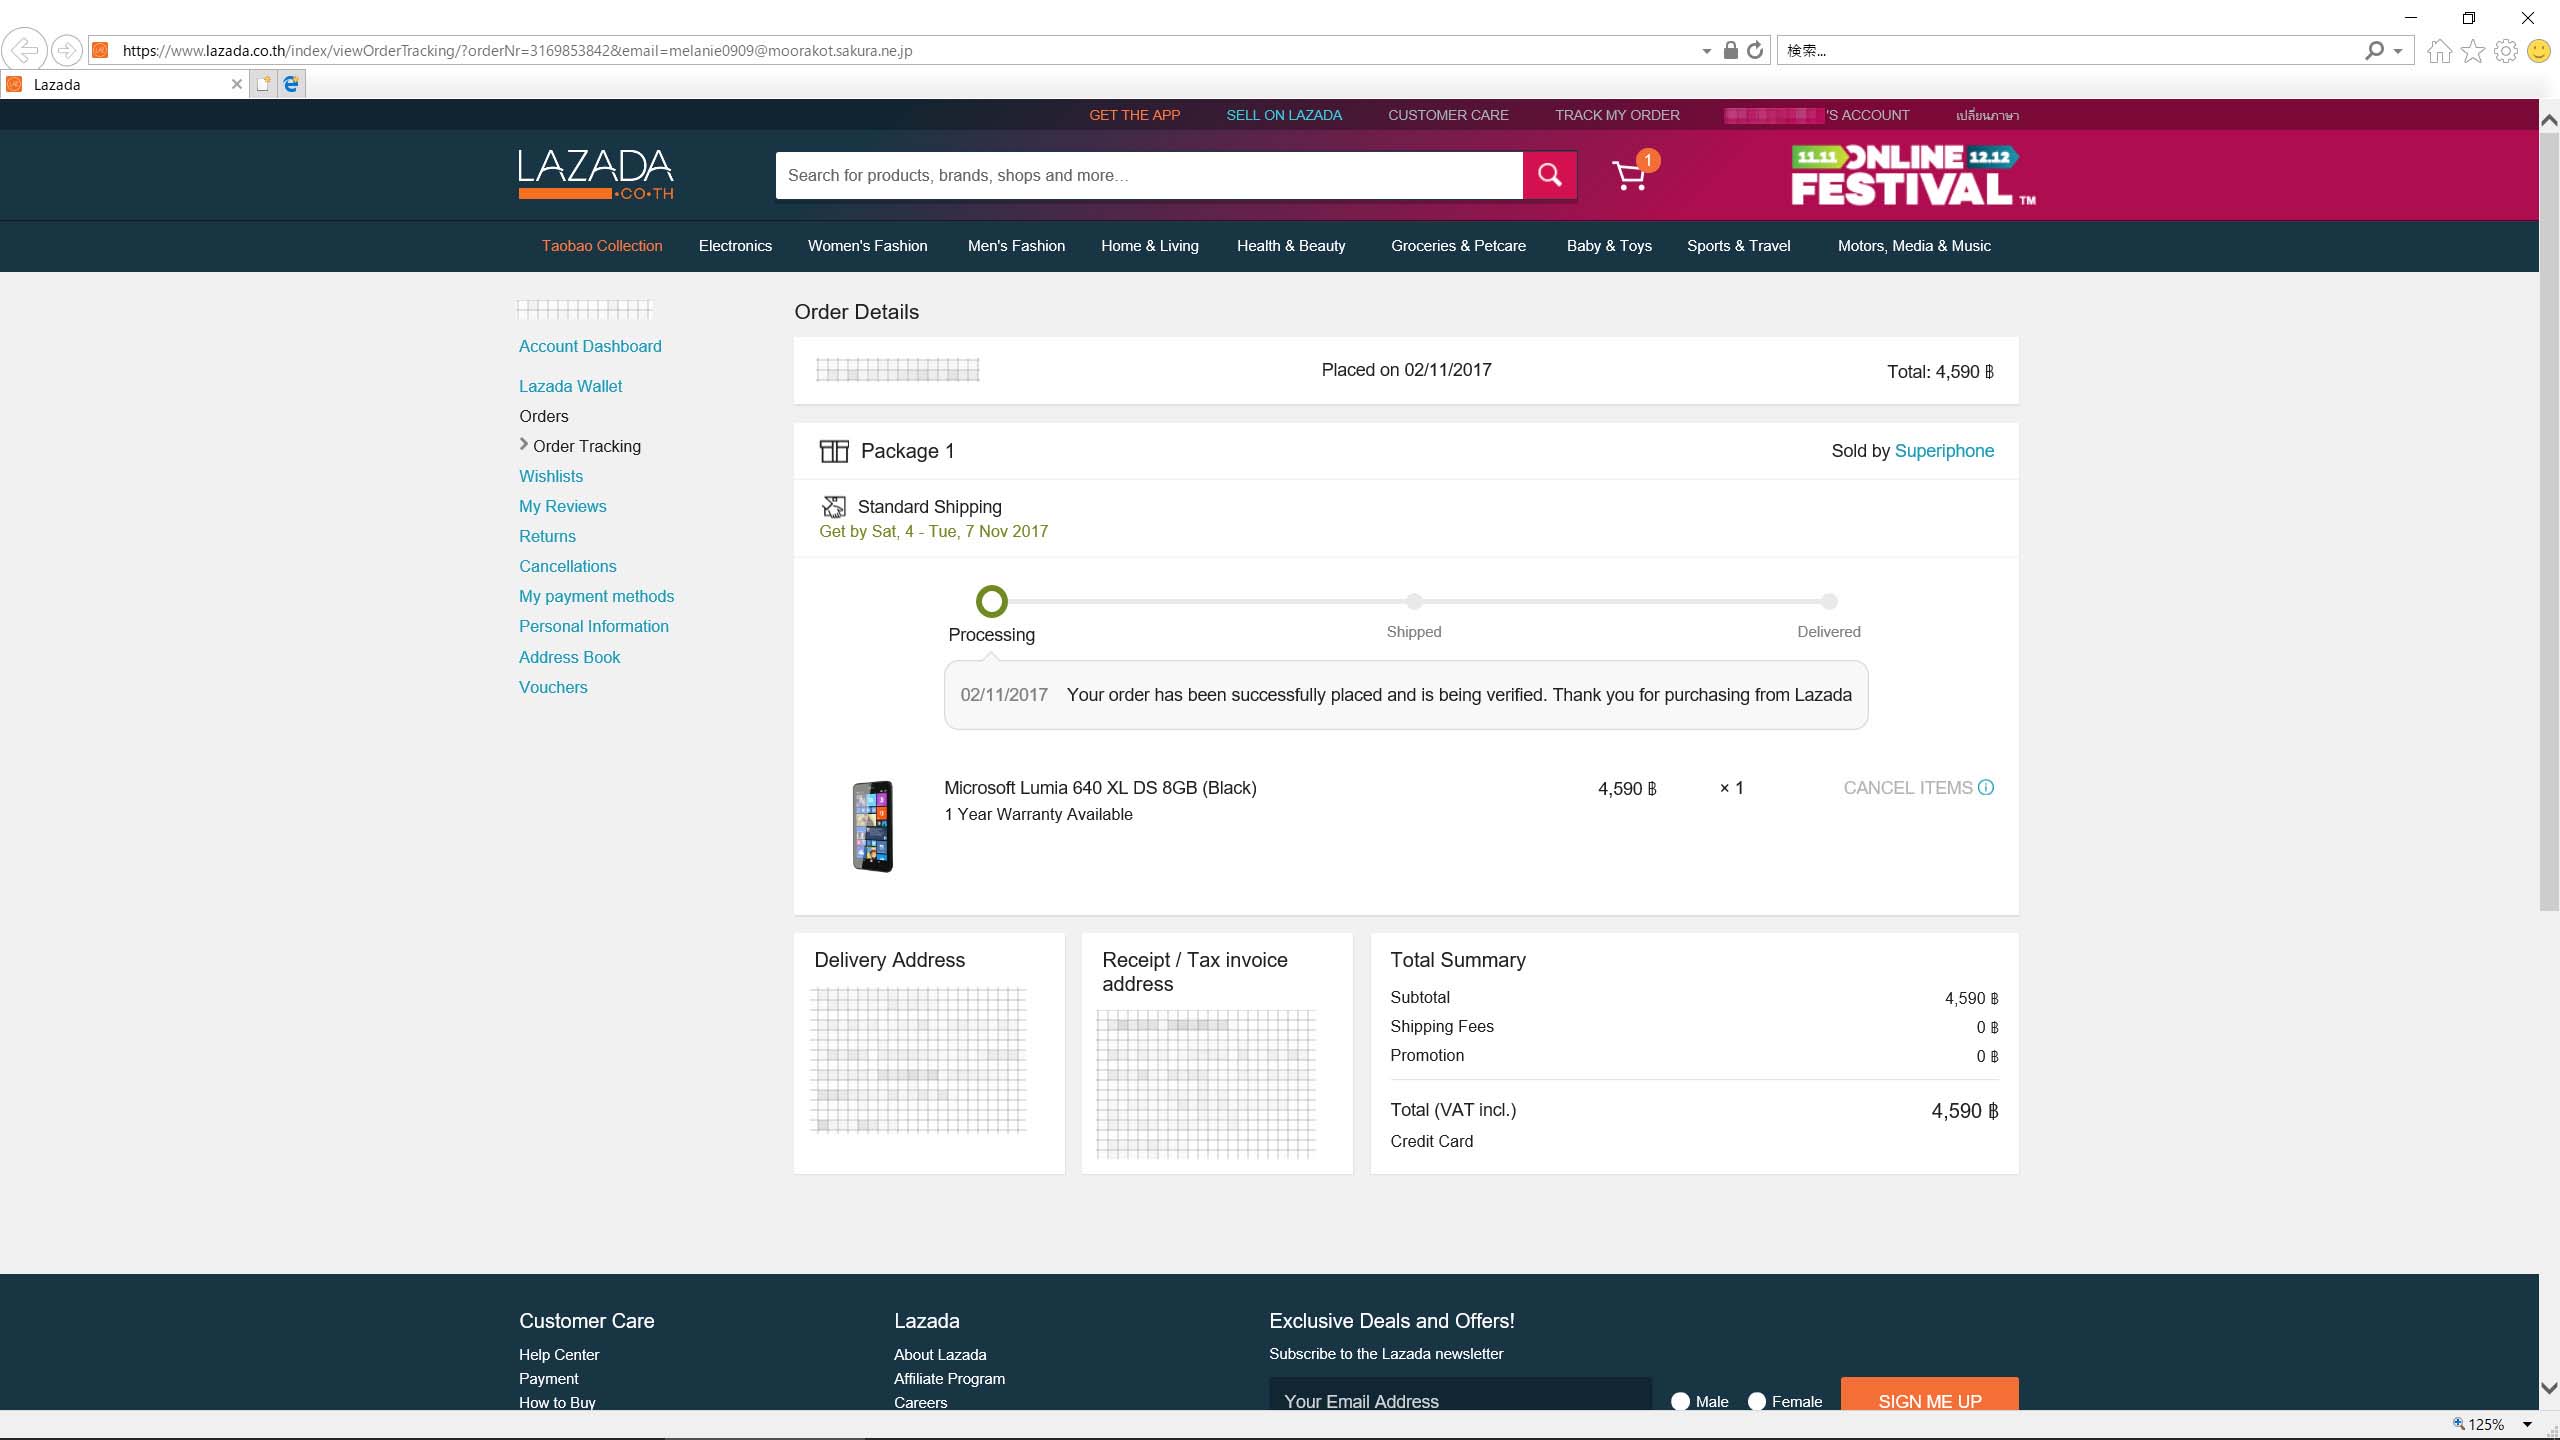The width and height of the screenshot is (2560, 1440).
Task: Open the Motors, Media & Music menu
Action: coord(1914,246)
